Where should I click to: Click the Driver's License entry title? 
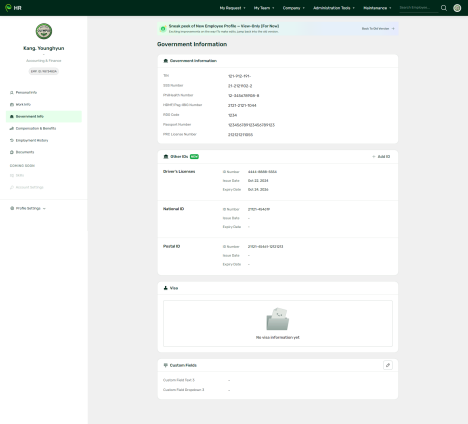pyautogui.click(x=179, y=172)
